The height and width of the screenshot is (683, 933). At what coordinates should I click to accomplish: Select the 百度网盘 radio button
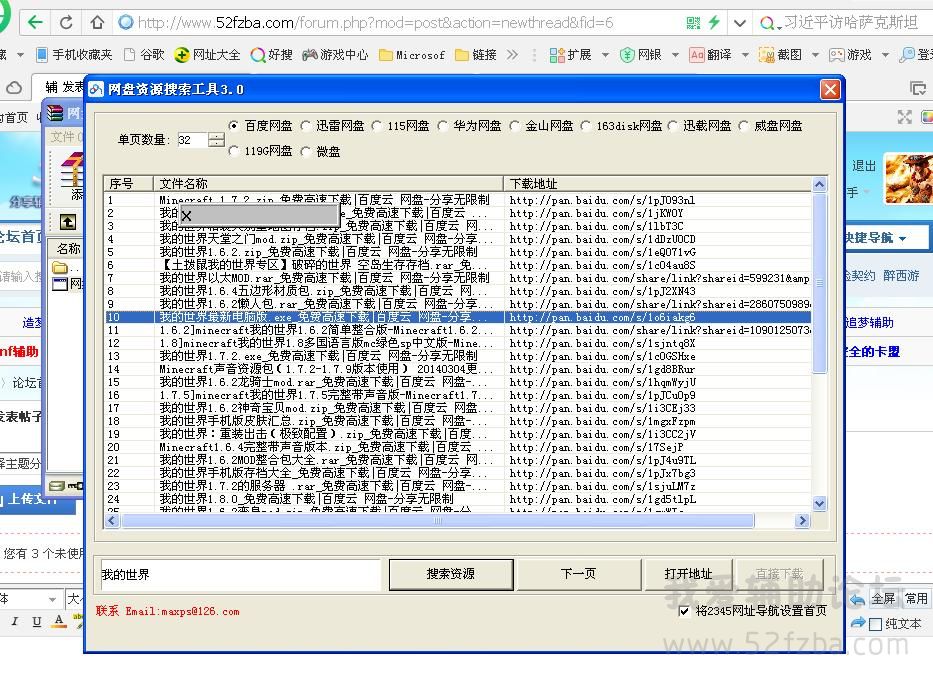234,126
